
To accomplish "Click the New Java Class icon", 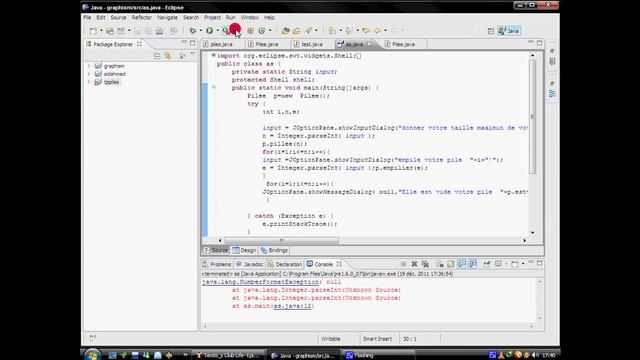I will coord(262,31).
